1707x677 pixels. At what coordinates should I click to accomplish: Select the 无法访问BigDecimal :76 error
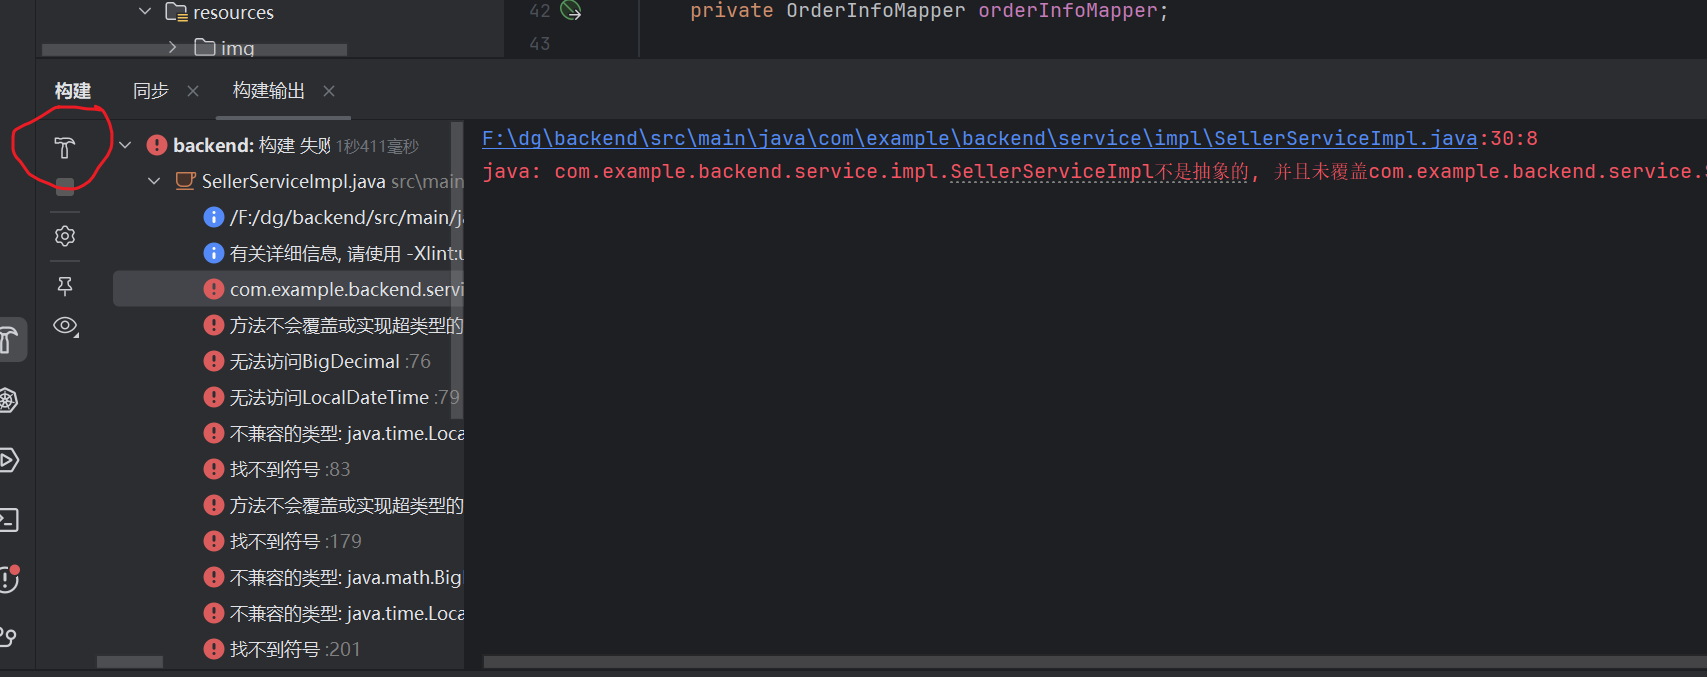288,361
